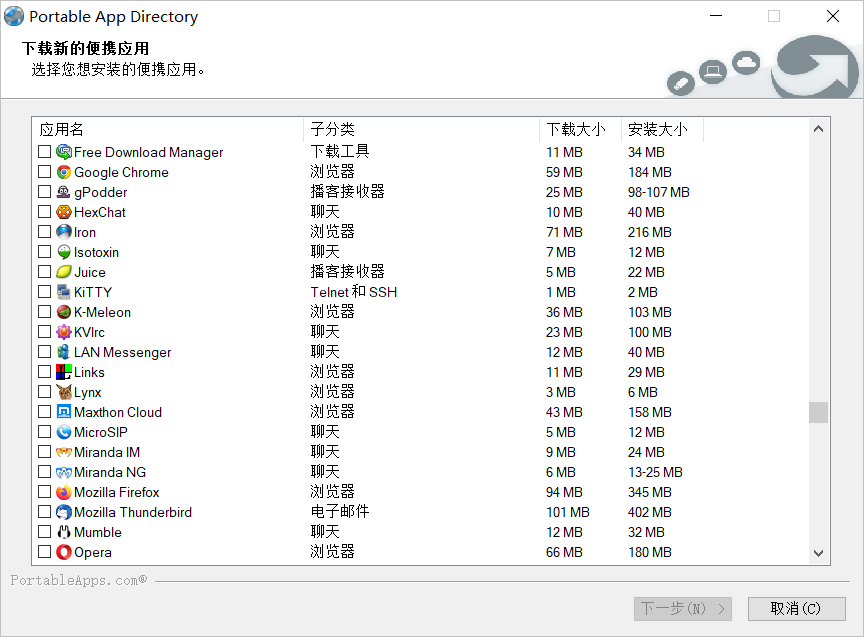Click the Mumble app icon

[64, 532]
